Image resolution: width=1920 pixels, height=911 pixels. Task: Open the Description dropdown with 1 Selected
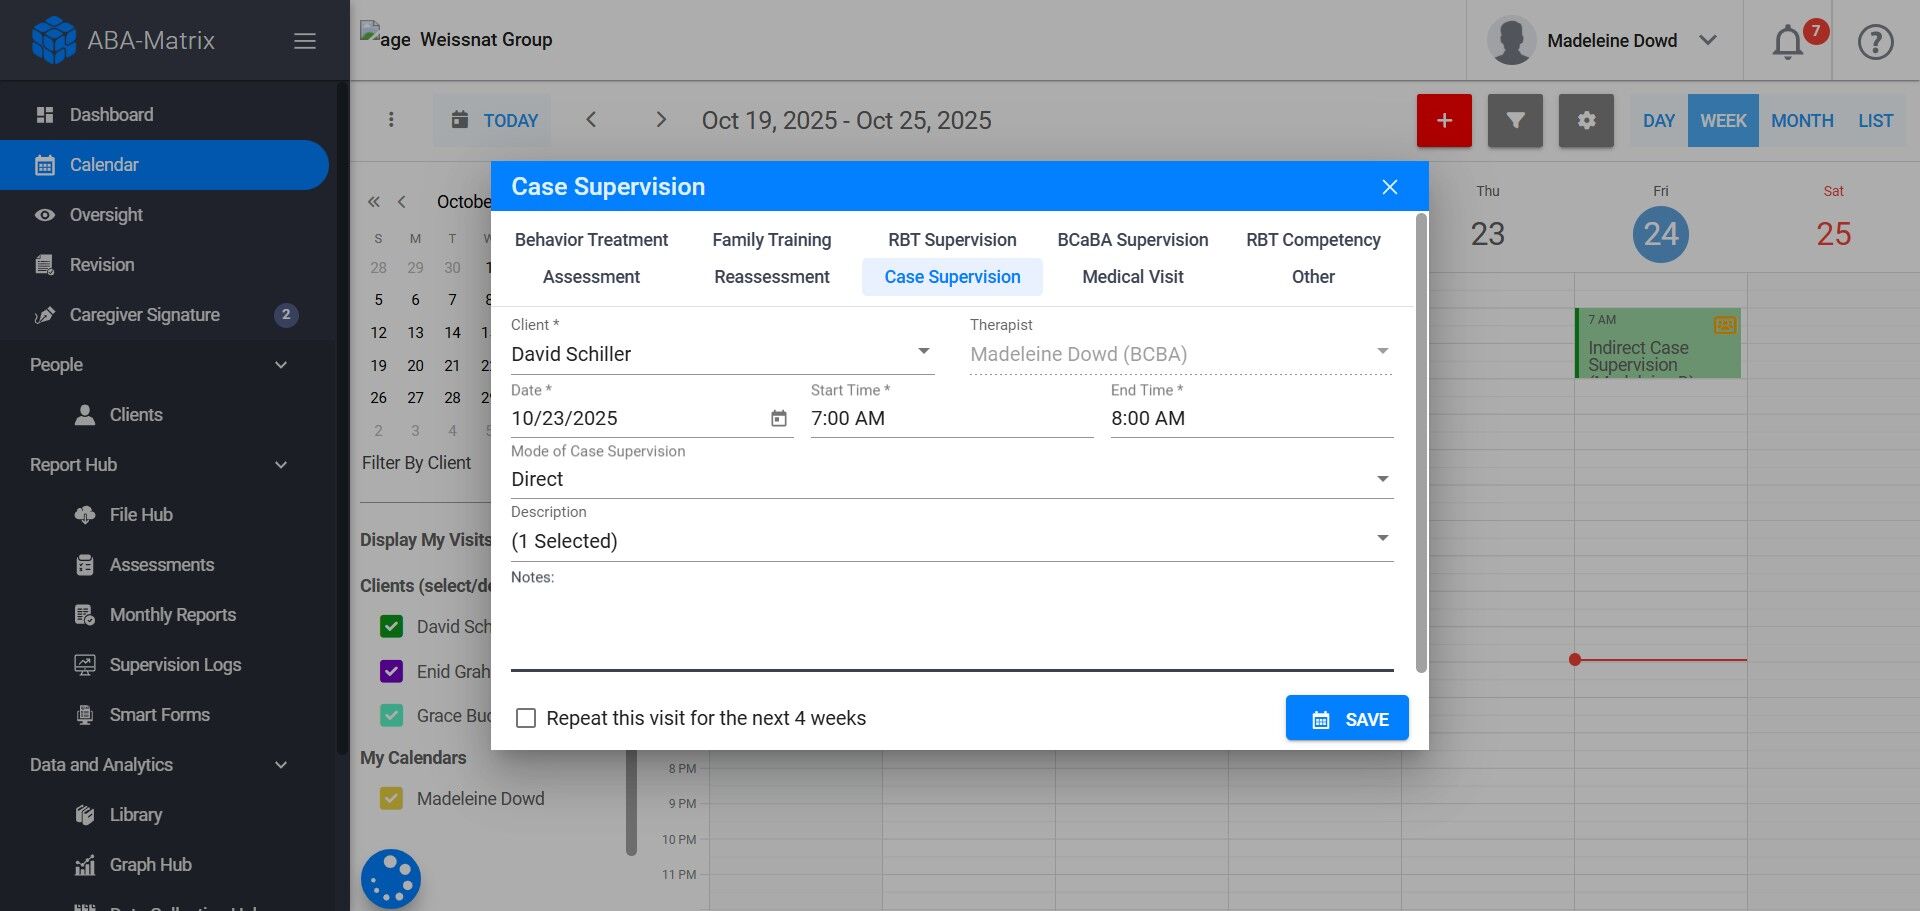click(x=950, y=541)
